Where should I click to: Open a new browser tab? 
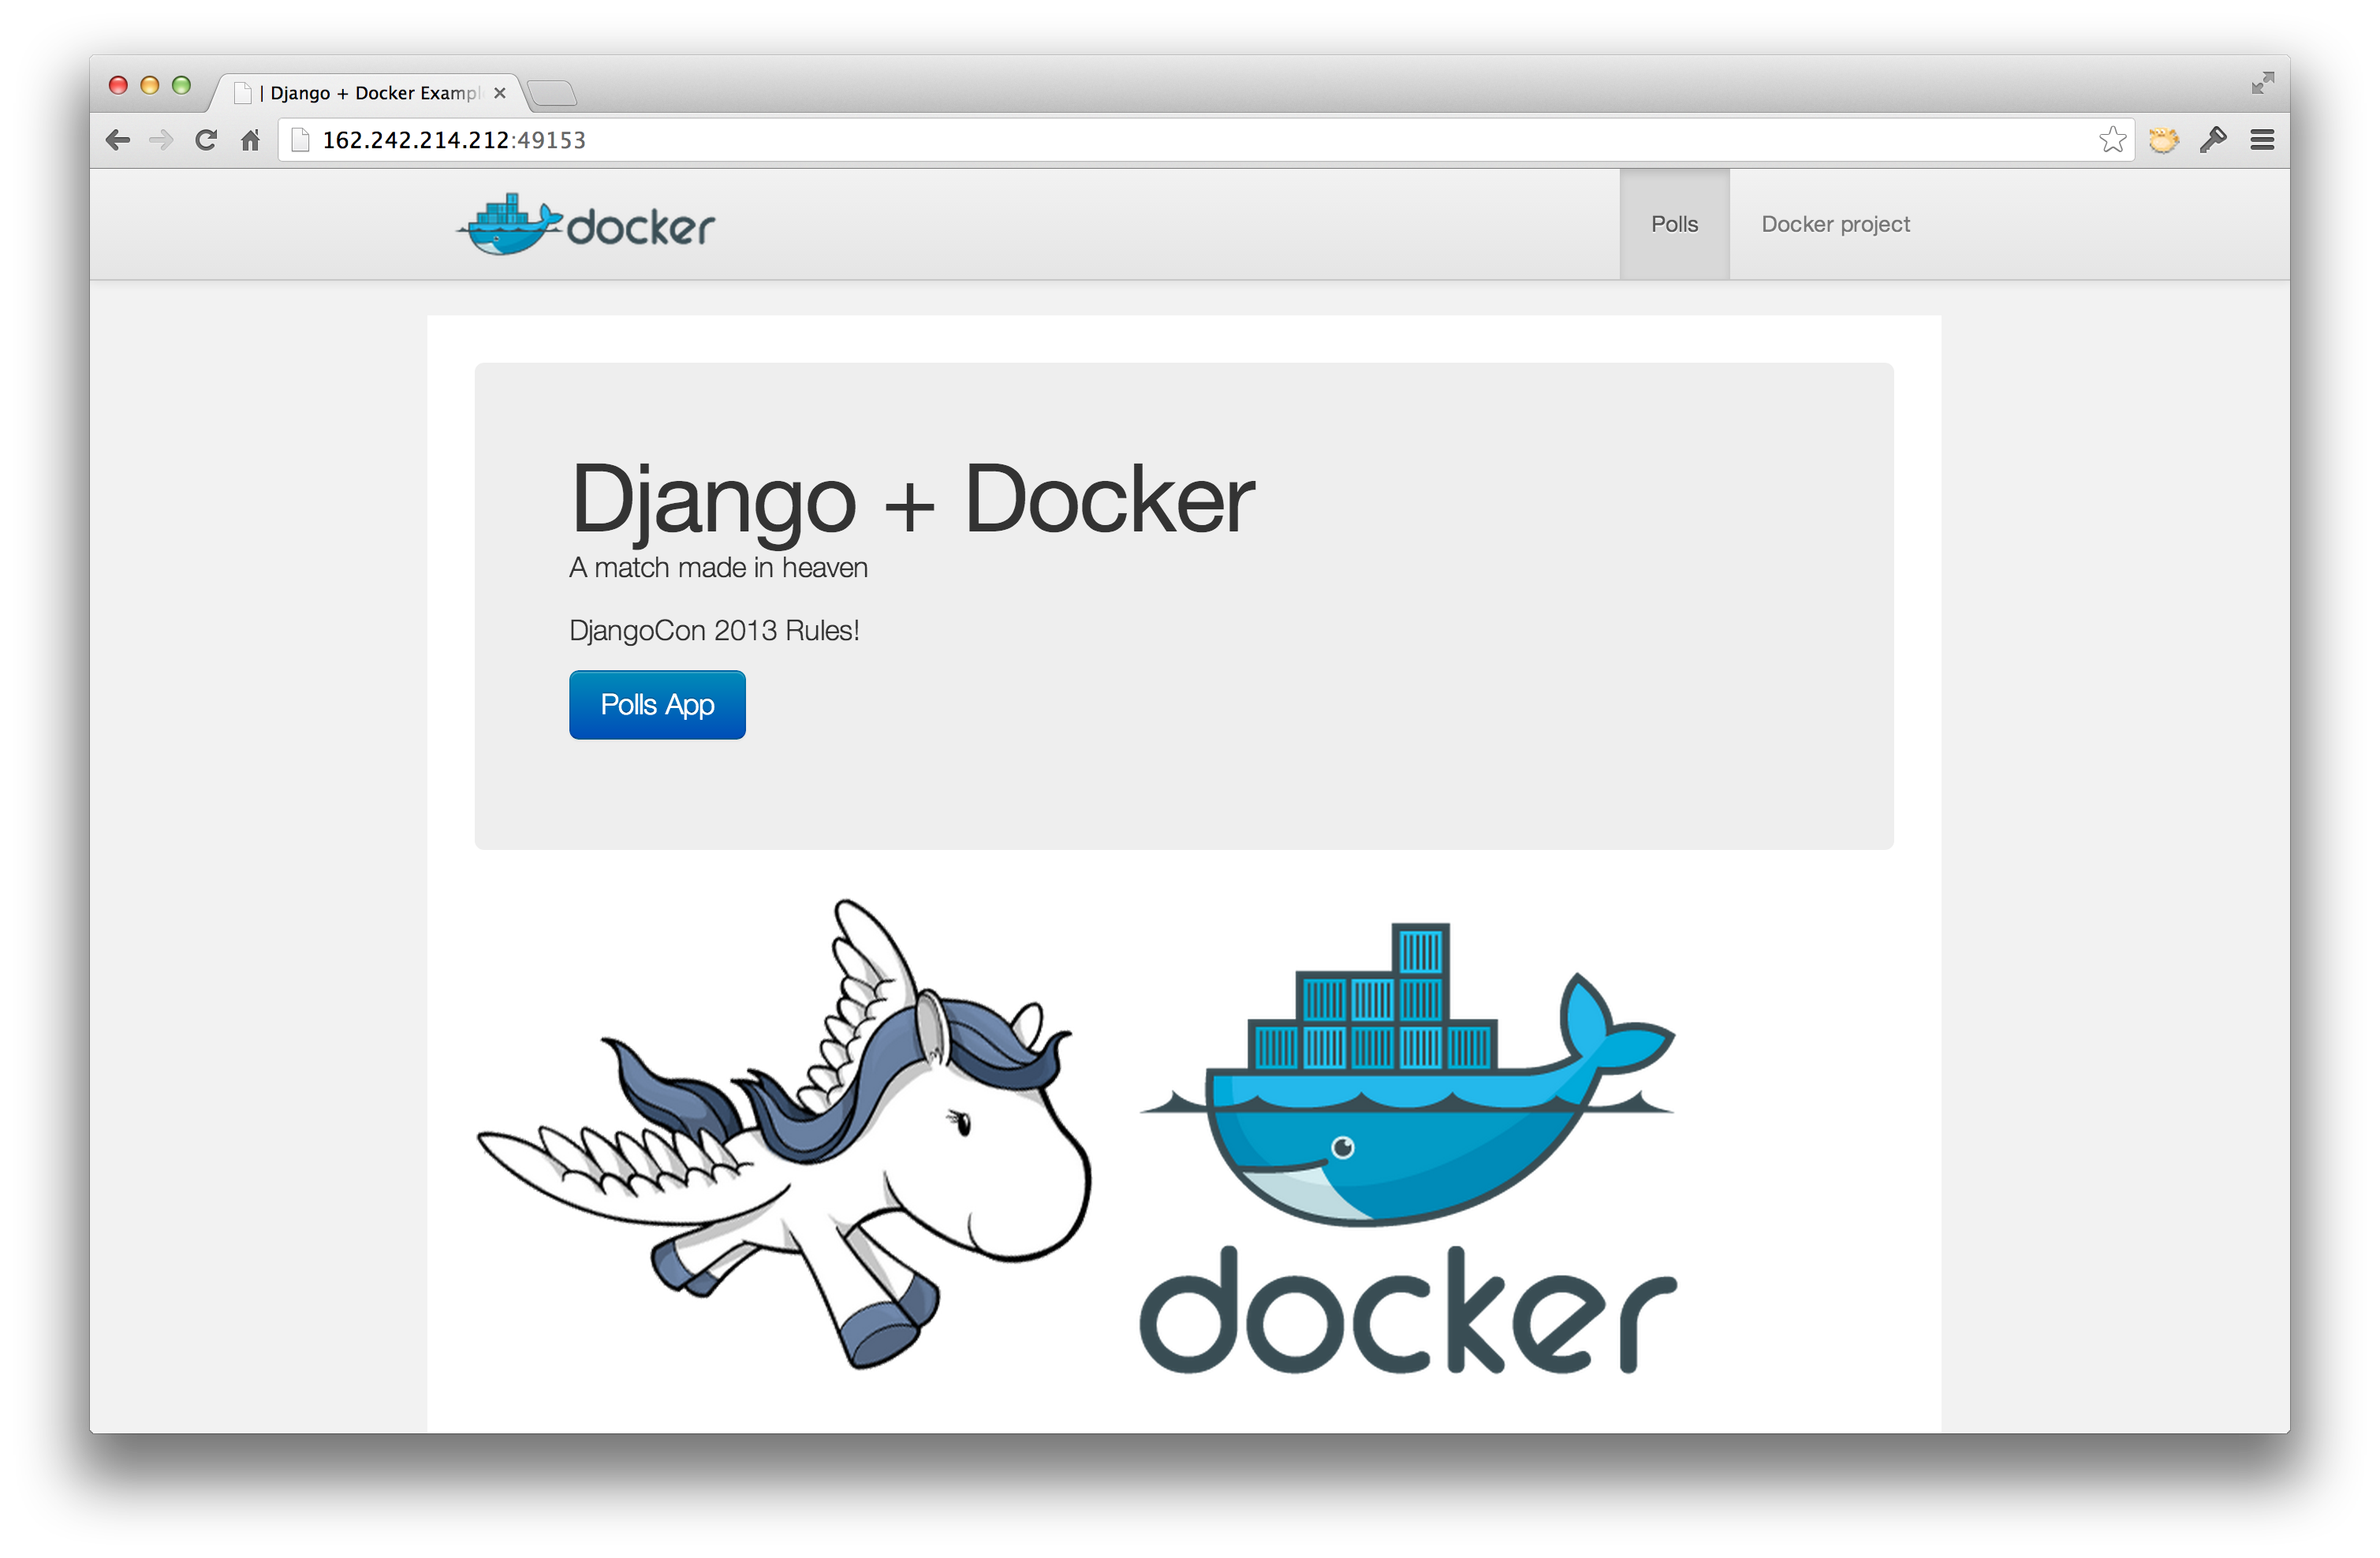tap(552, 94)
